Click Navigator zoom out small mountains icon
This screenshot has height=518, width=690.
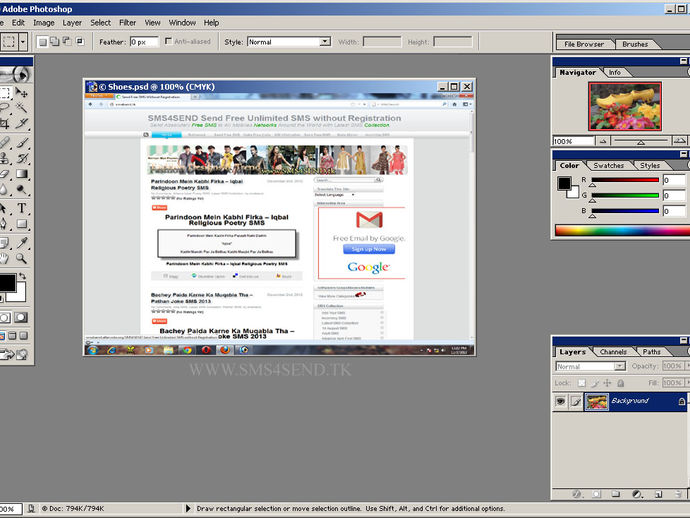[x=603, y=141]
